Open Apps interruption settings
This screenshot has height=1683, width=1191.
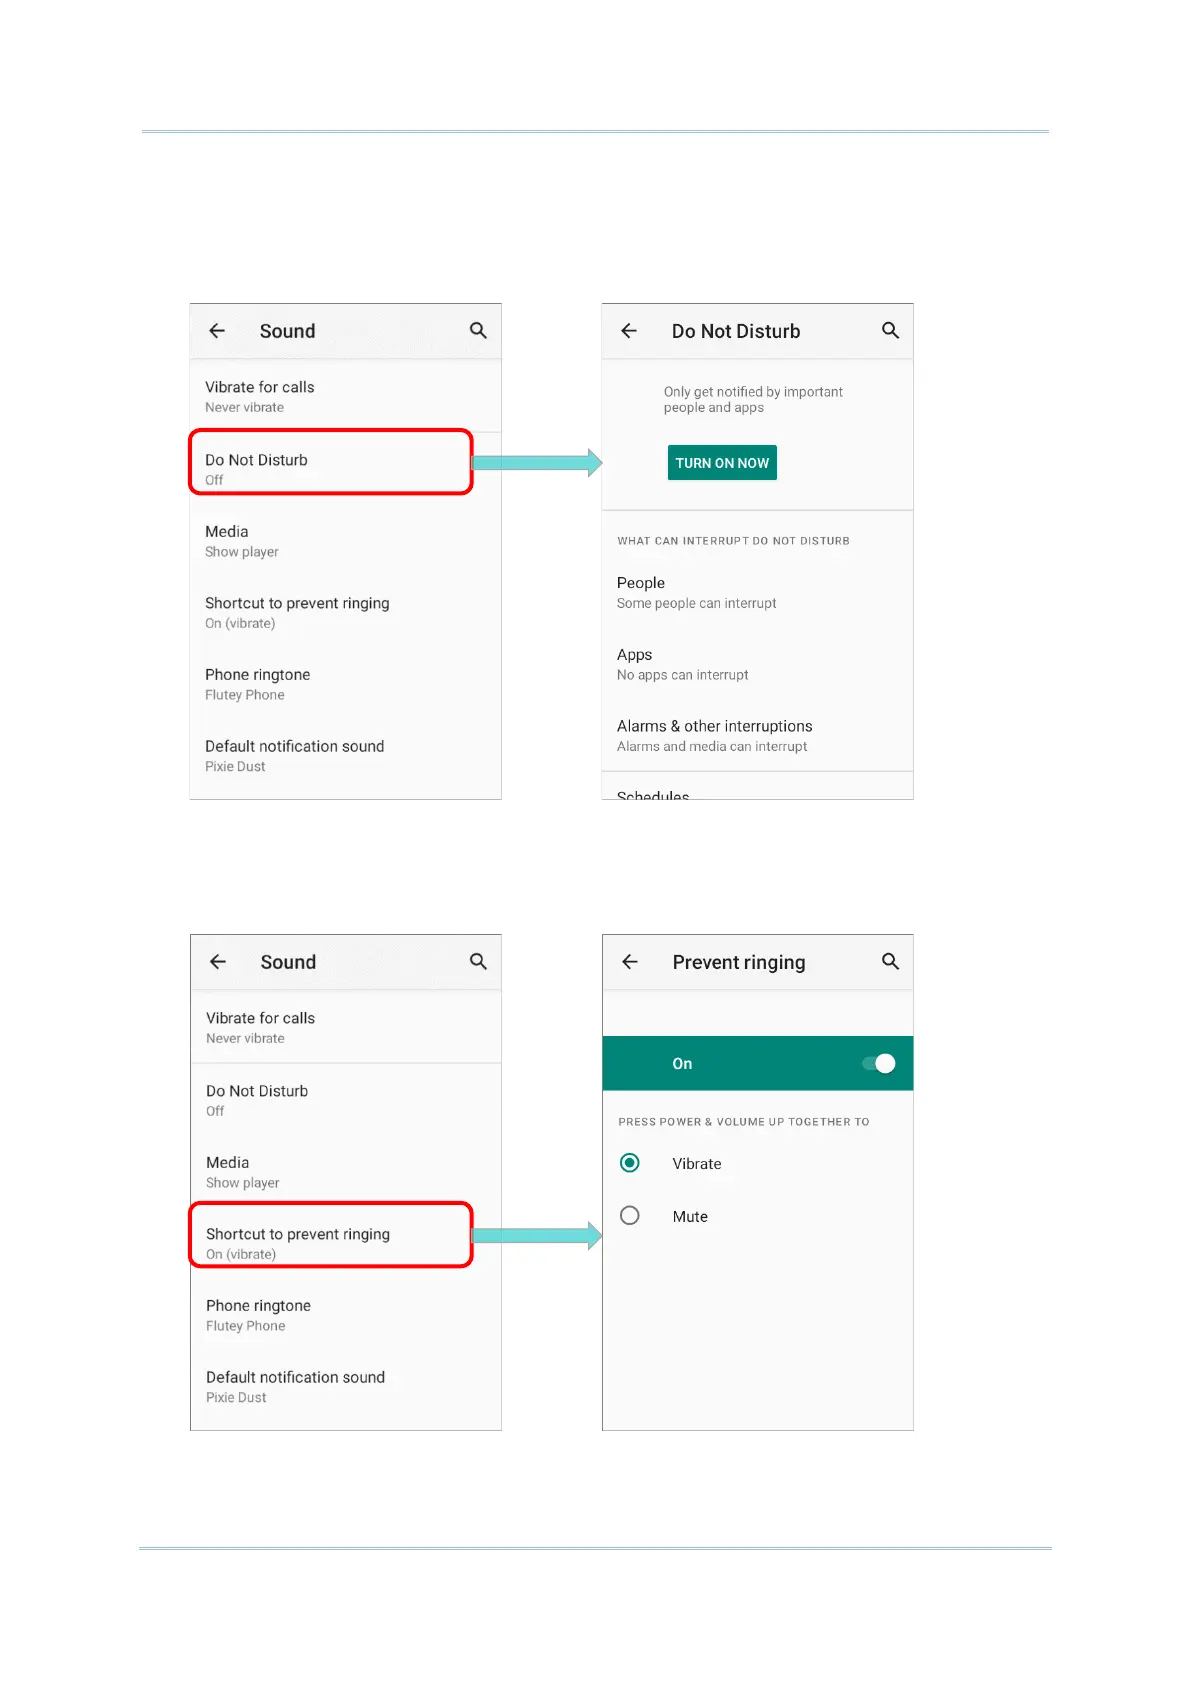(x=757, y=664)
